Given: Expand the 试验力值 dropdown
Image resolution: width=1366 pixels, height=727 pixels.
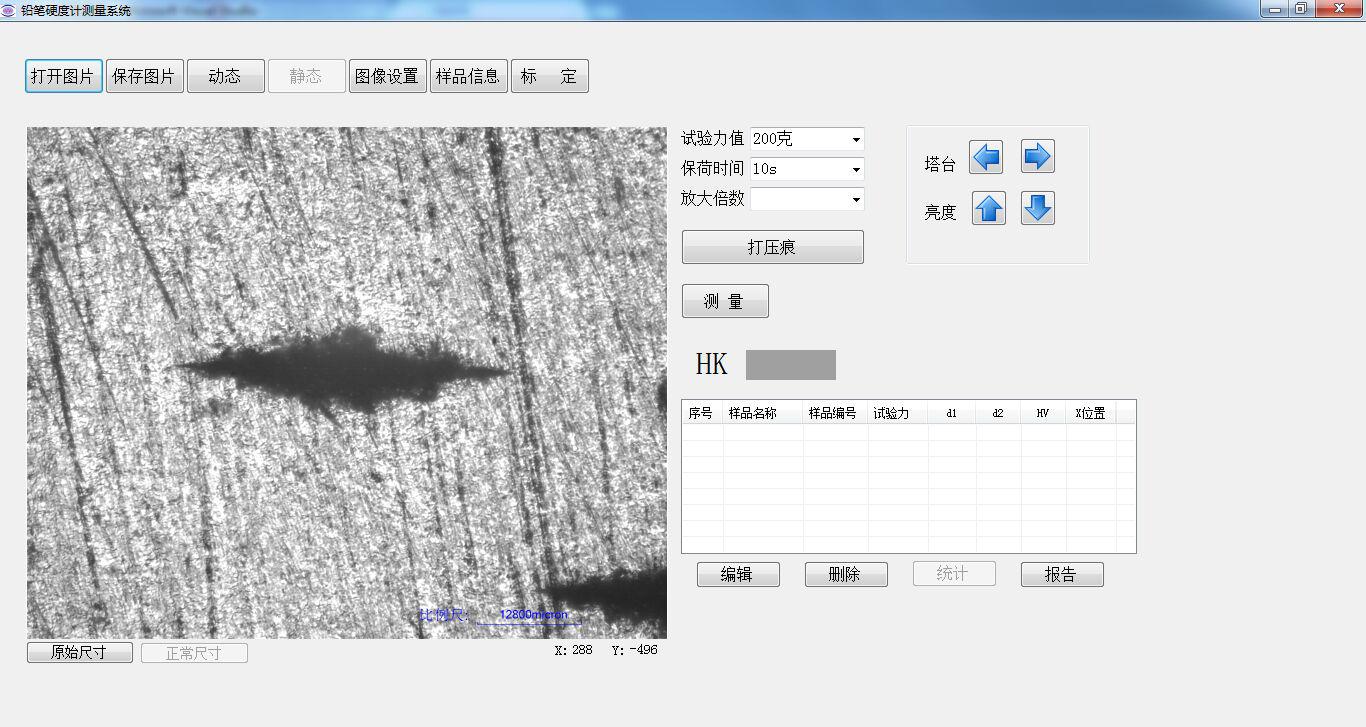Looking at the screenshot, I should click(856, 140).
